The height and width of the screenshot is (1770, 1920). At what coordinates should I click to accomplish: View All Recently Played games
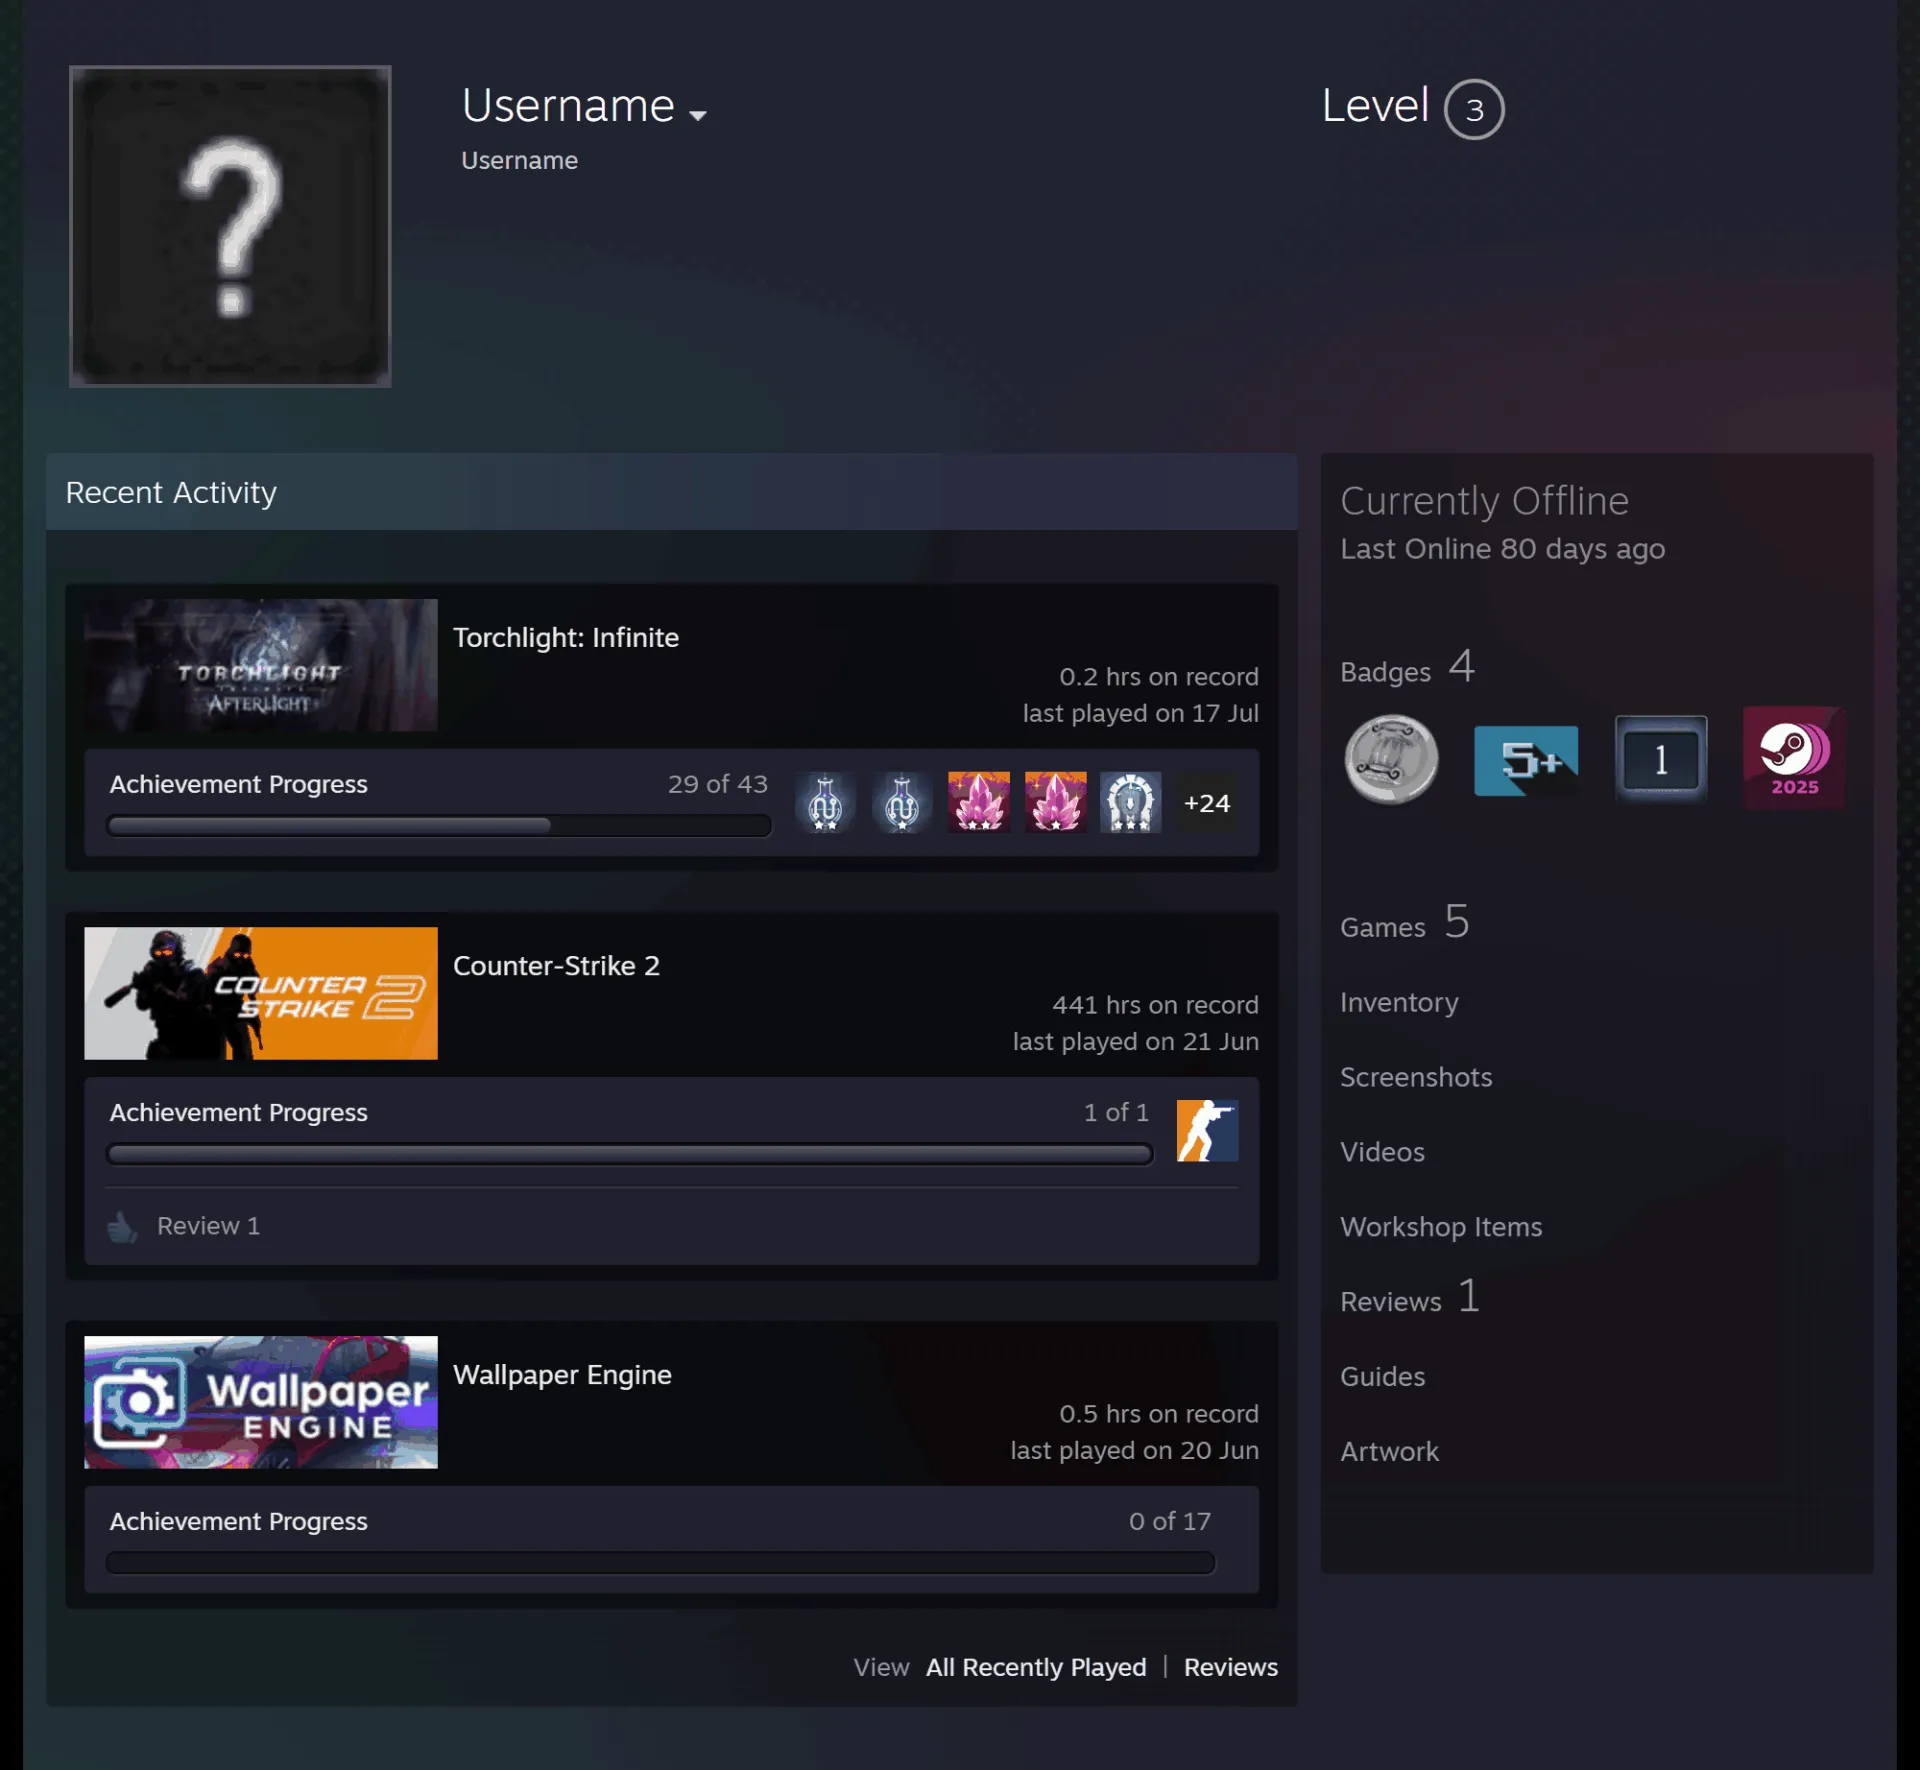(1036, 1667)
